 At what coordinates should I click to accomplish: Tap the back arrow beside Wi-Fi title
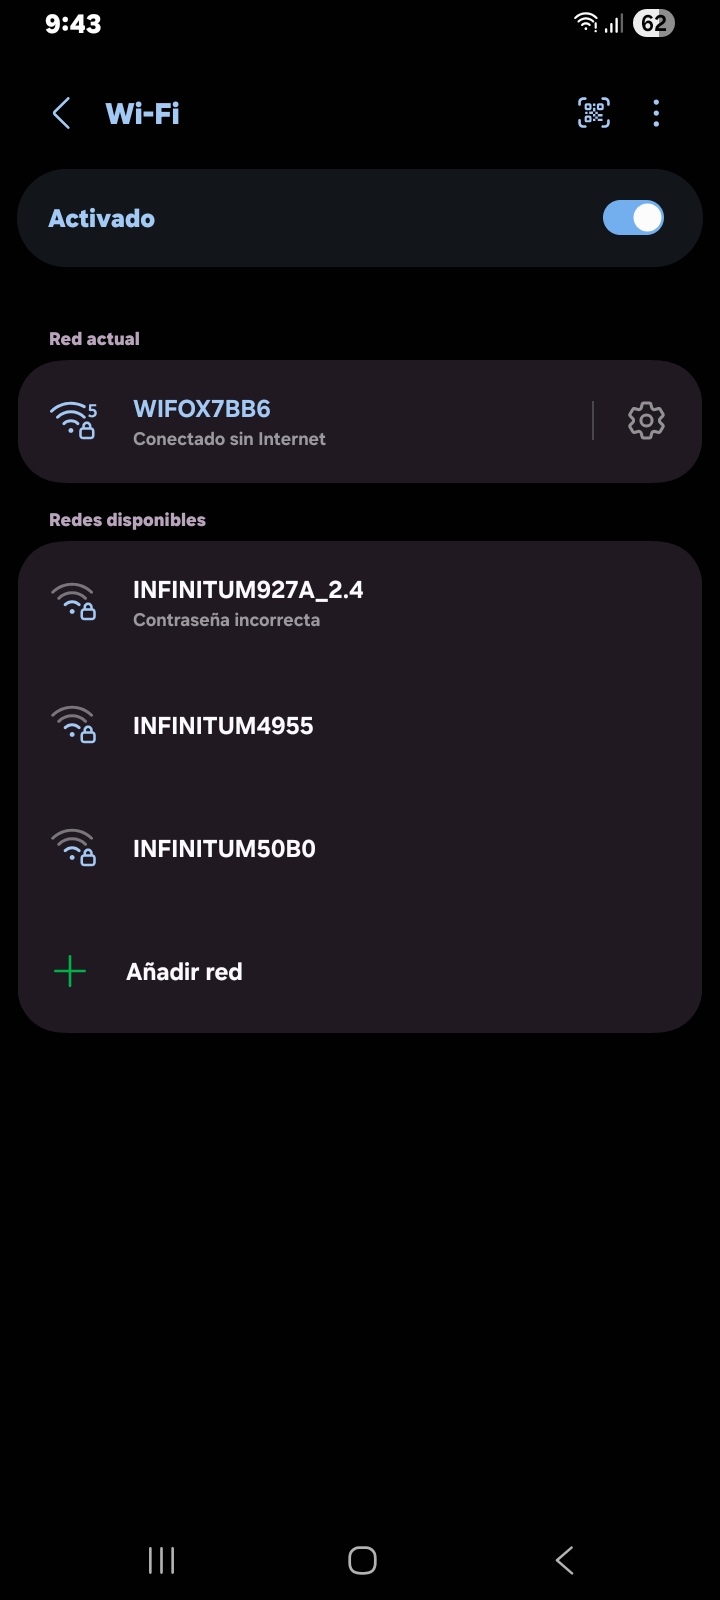tap(61, 113)
